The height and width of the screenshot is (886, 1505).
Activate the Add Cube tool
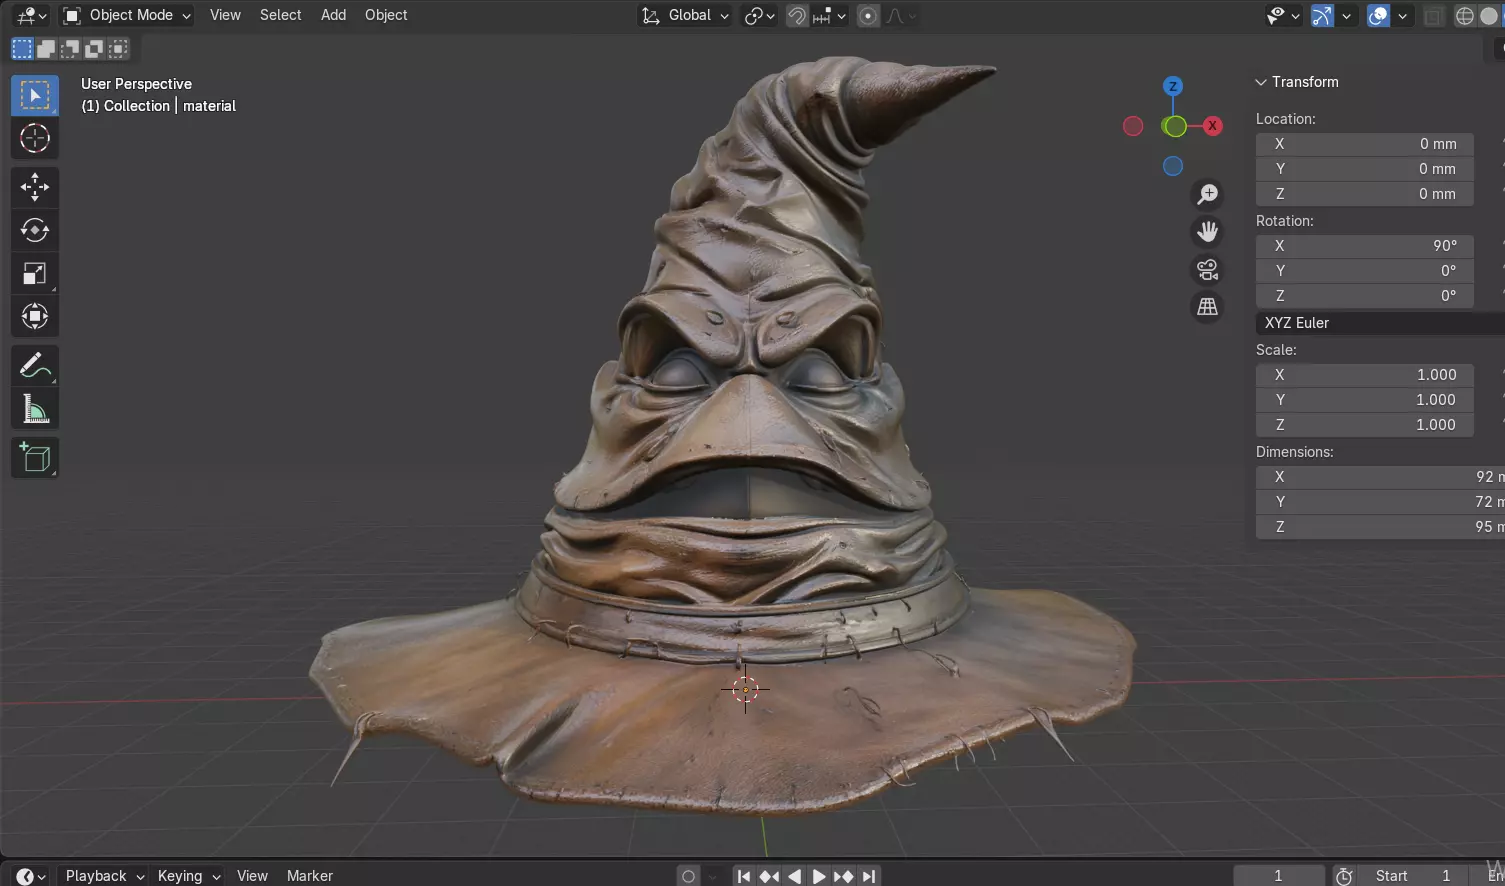(35, 458)
